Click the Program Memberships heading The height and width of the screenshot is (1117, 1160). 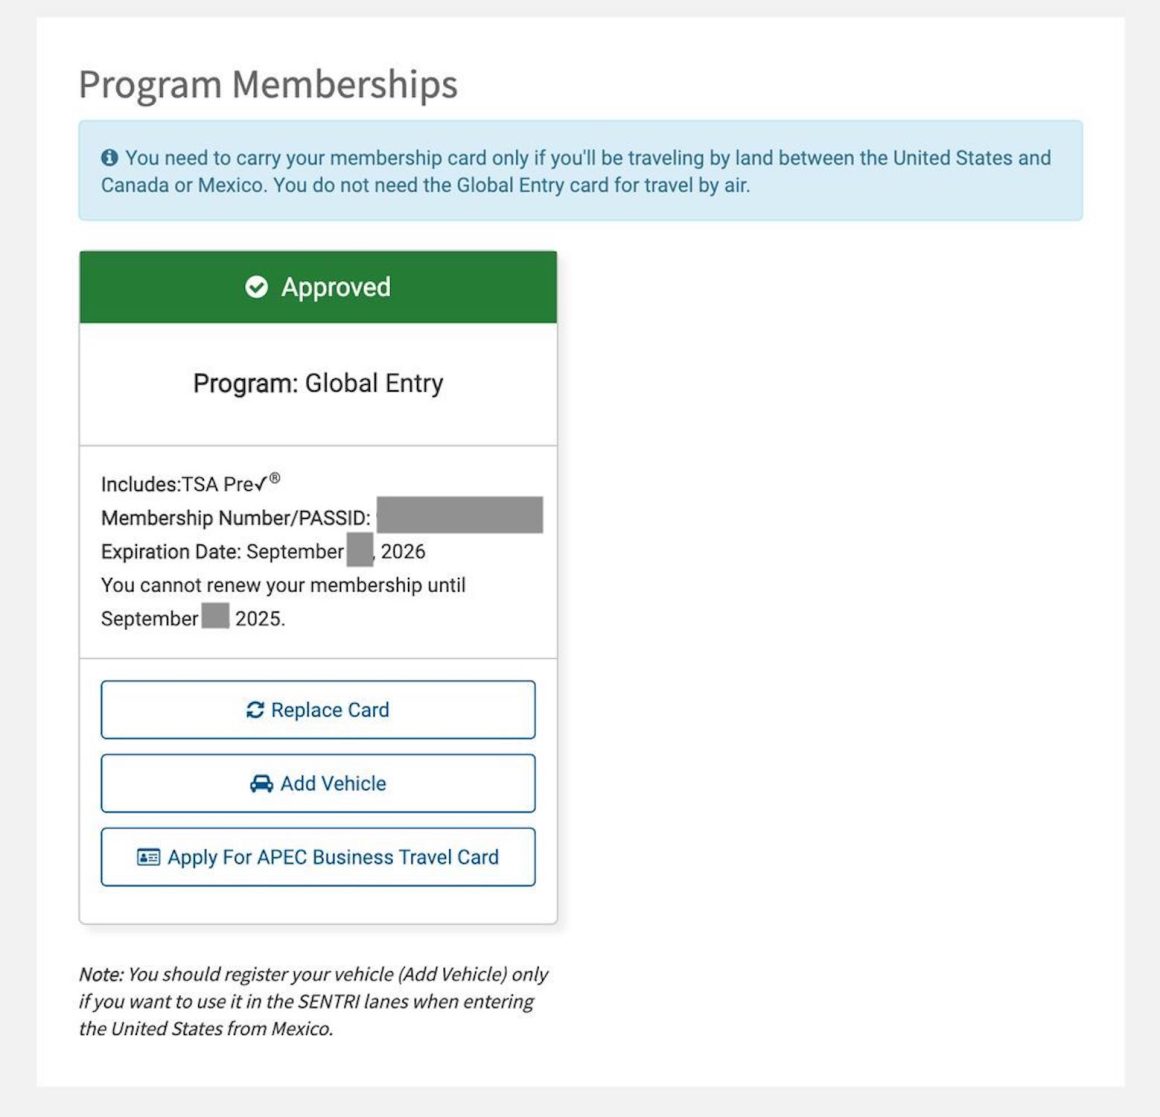(268, 85)
